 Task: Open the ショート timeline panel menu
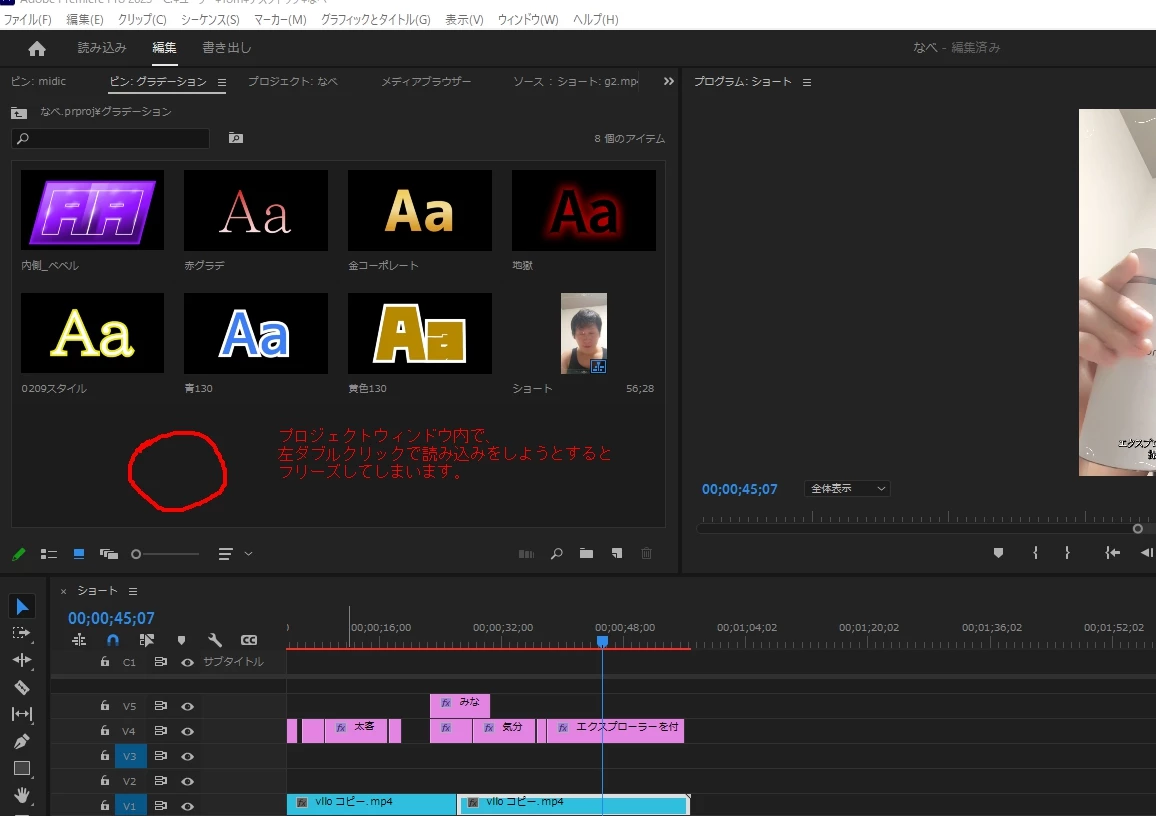click(x=133, y=591)
